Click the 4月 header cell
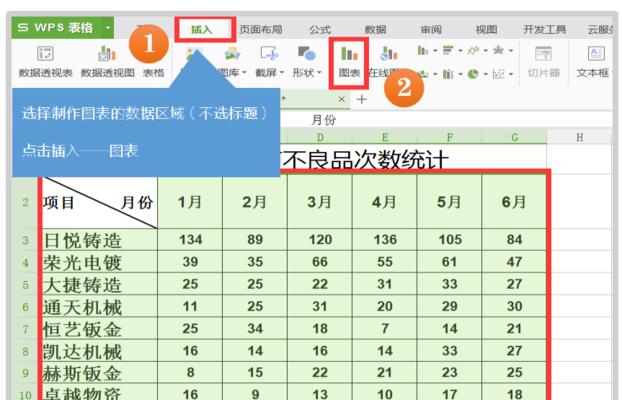This screenshot has height=400, width=622. click(385, 202)
